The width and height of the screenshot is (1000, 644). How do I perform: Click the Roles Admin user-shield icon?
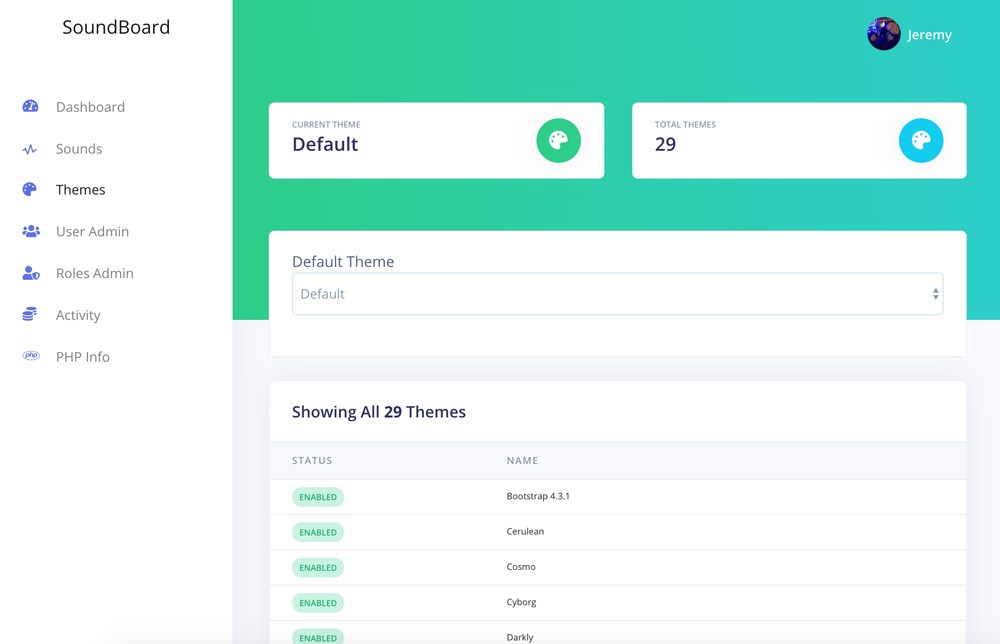pyautogui.click(x=29, y=273)
